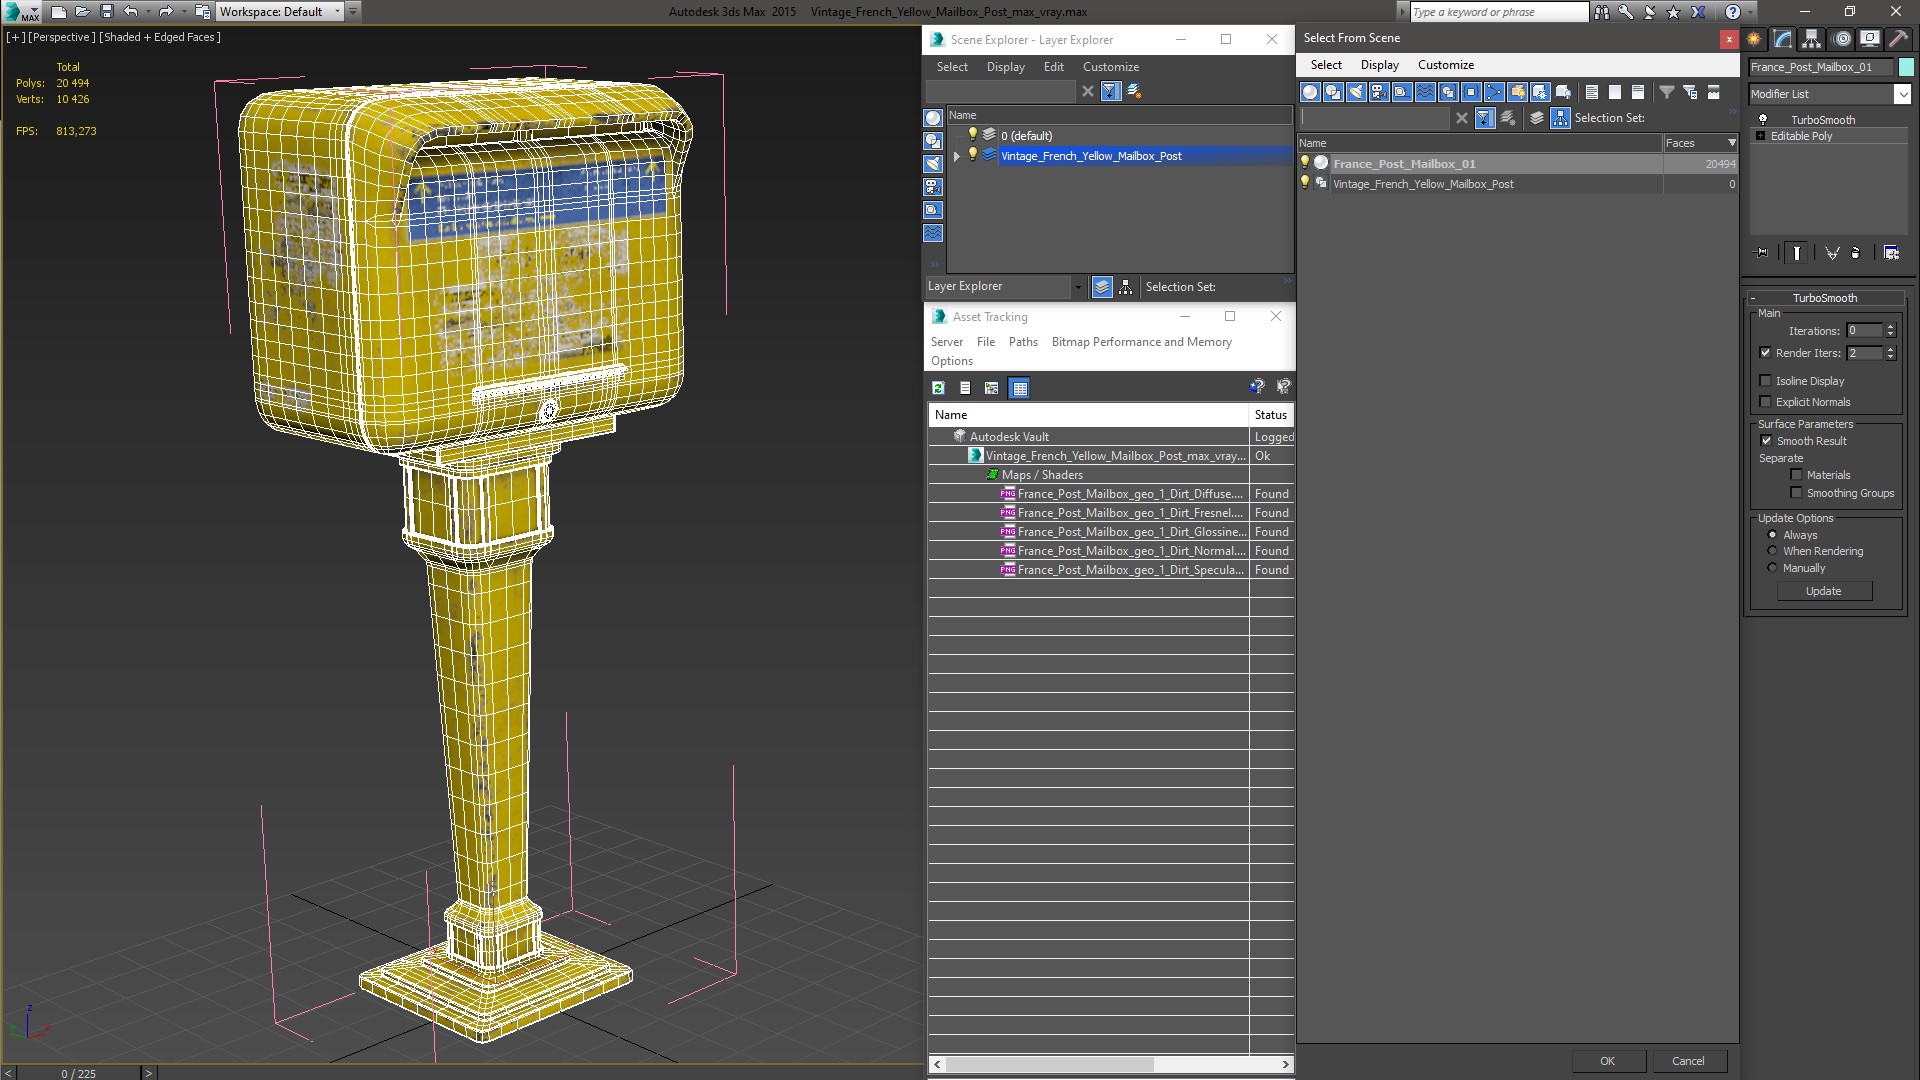Toggle visibility bulb of 0 (default) layer
The height and width of the screenshot is (1080, 1920).
pyautogui.click(x=972, y=135)
